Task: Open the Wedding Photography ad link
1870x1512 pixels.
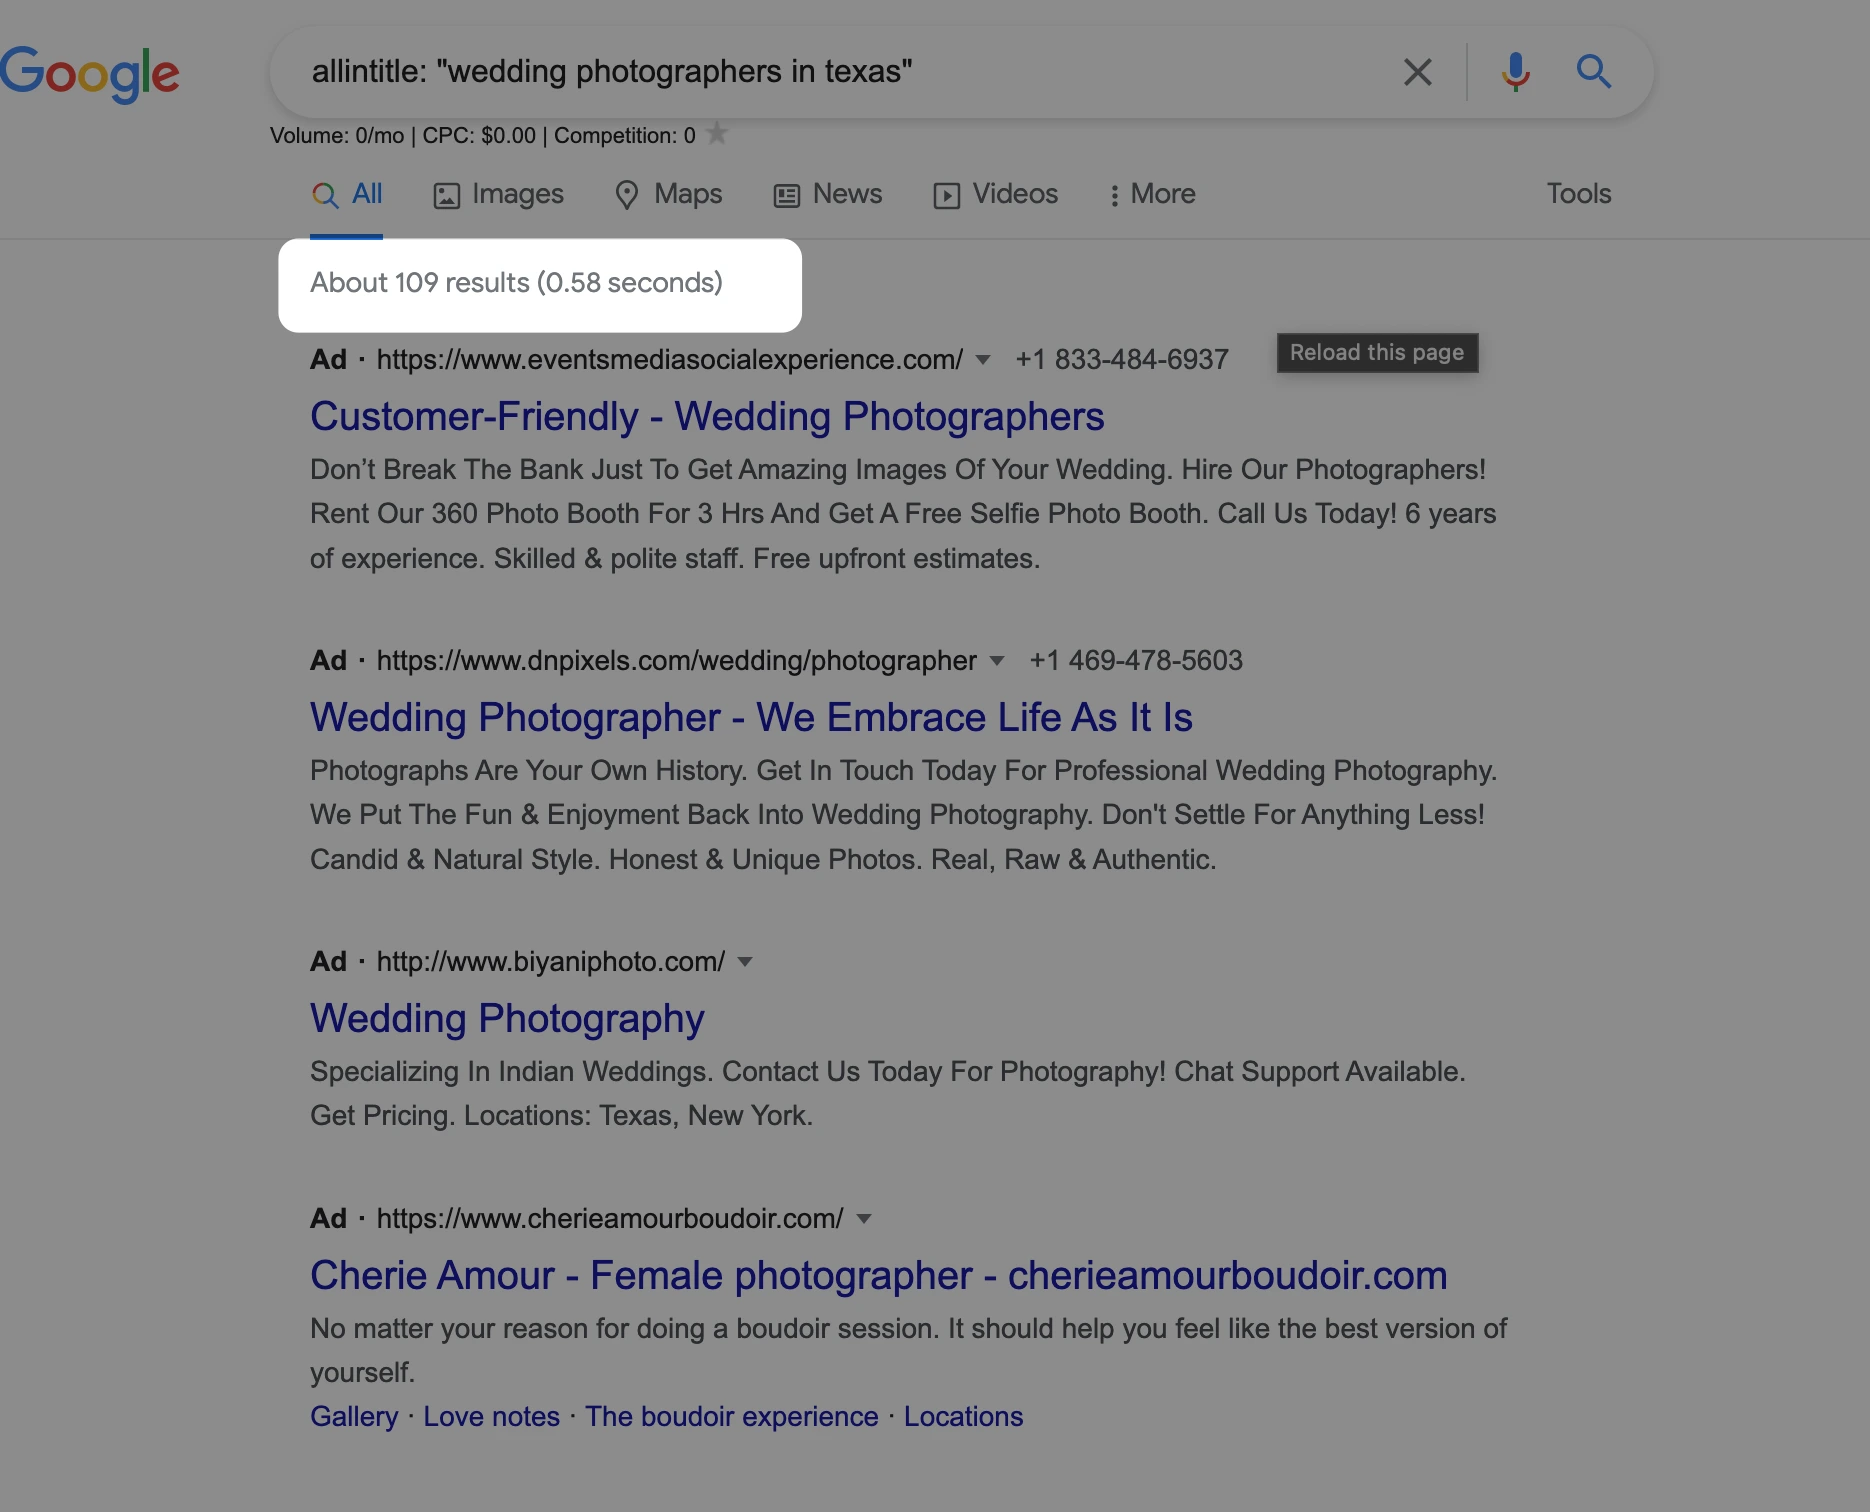Action: 507,1018
